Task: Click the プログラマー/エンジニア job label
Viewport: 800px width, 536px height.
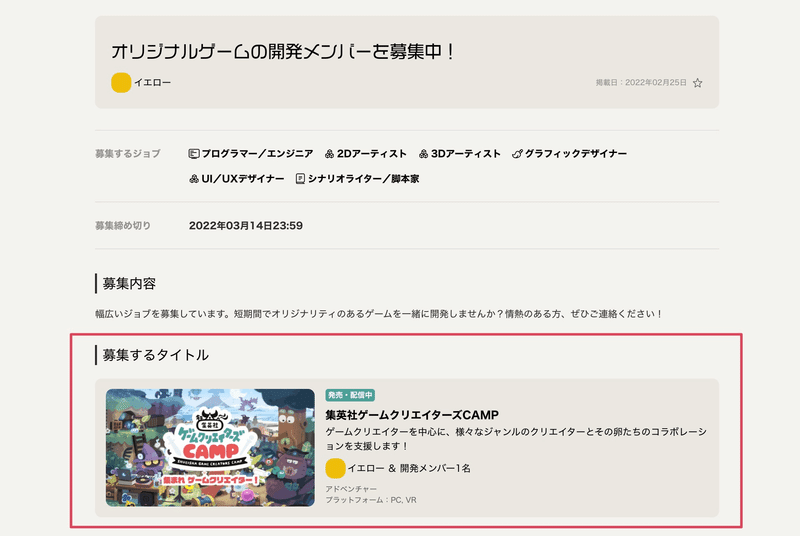Action: coord(257,154)
